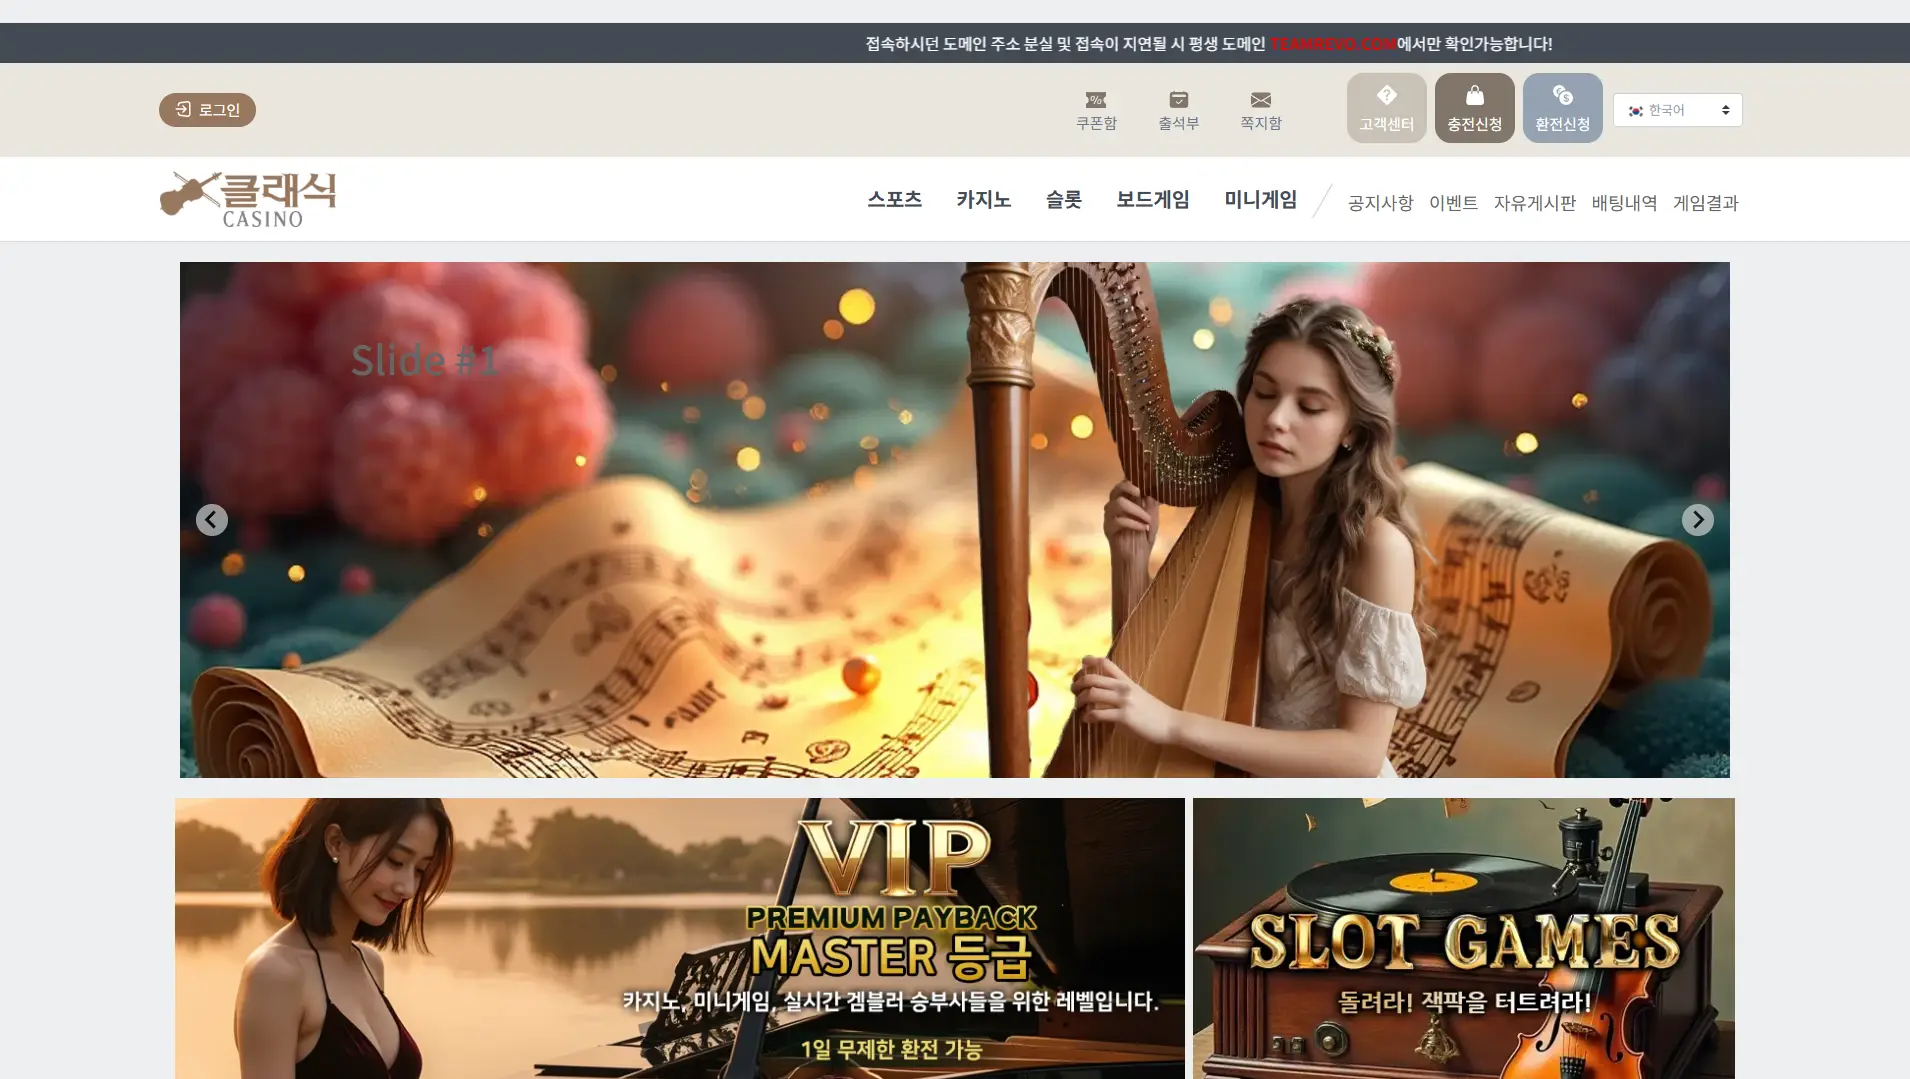Go to the 슬롯 menu
Viewport: 1910px width, 1079px height.
click(1063, 200)
